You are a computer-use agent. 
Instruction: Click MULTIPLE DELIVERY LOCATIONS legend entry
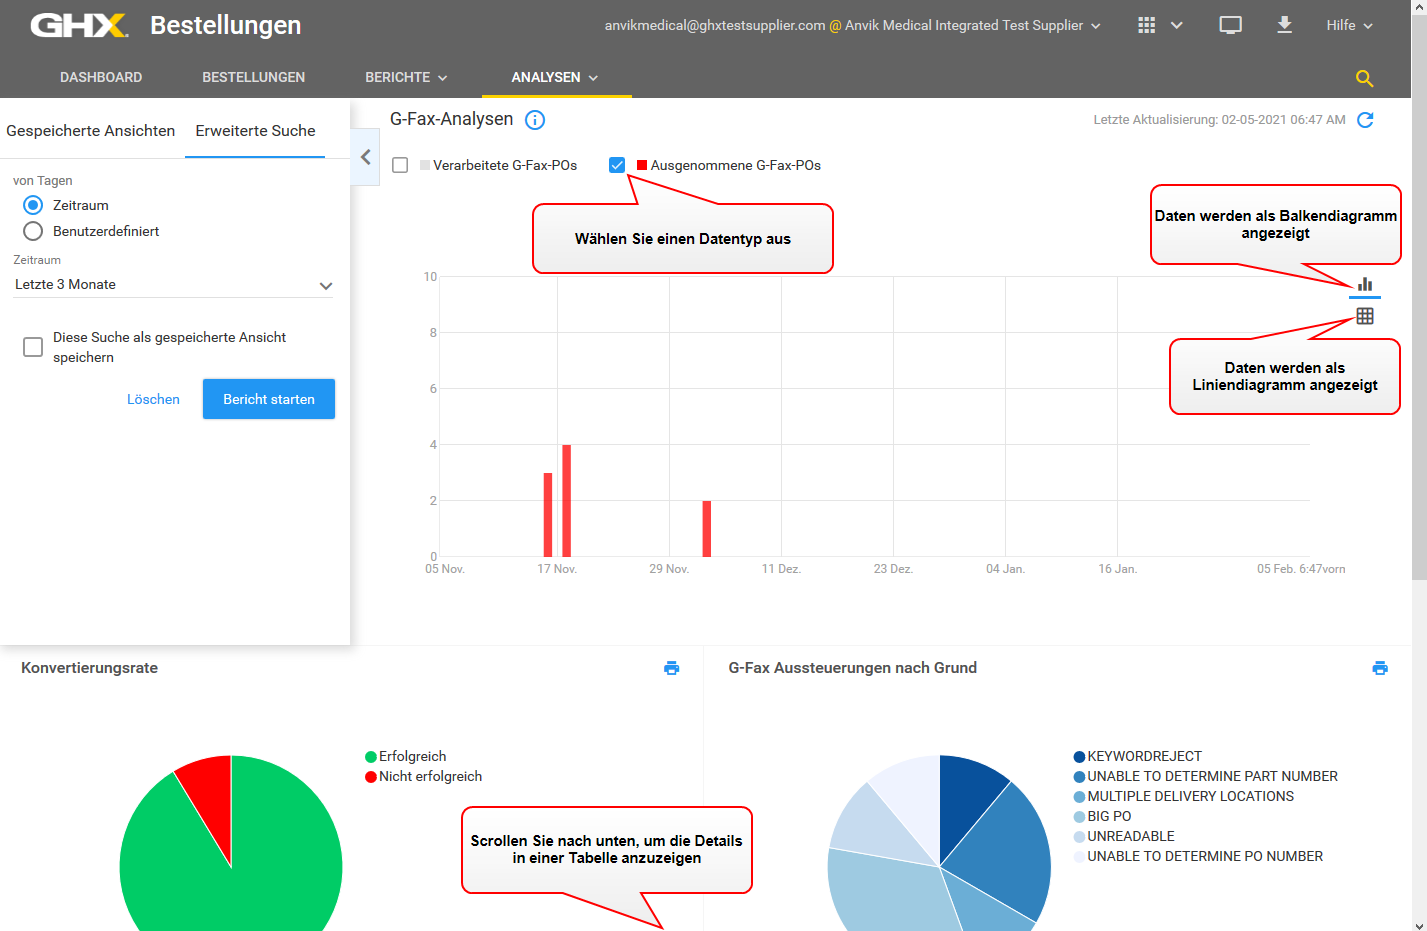coord(1184,797)
